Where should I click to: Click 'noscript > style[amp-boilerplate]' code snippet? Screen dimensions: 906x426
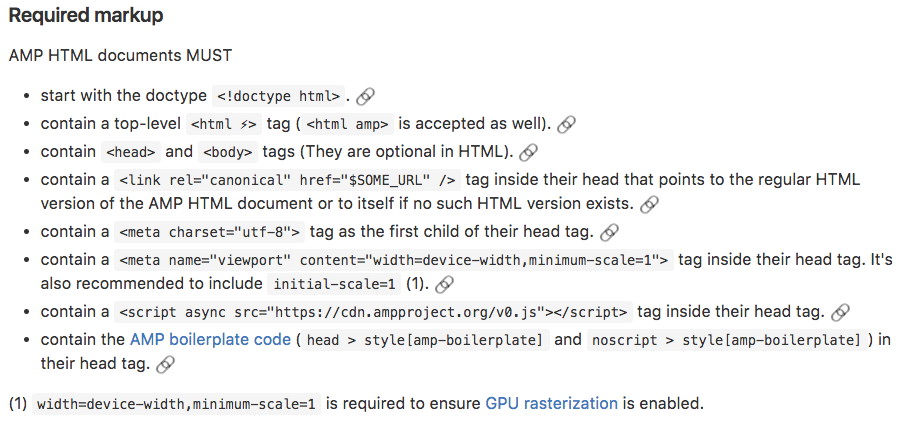pyautogui.click(x=727, y=340)
